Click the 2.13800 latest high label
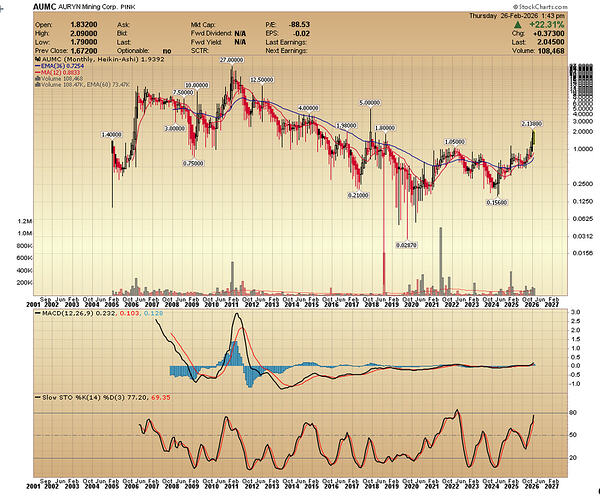600x499 pixels. [532, 124]
